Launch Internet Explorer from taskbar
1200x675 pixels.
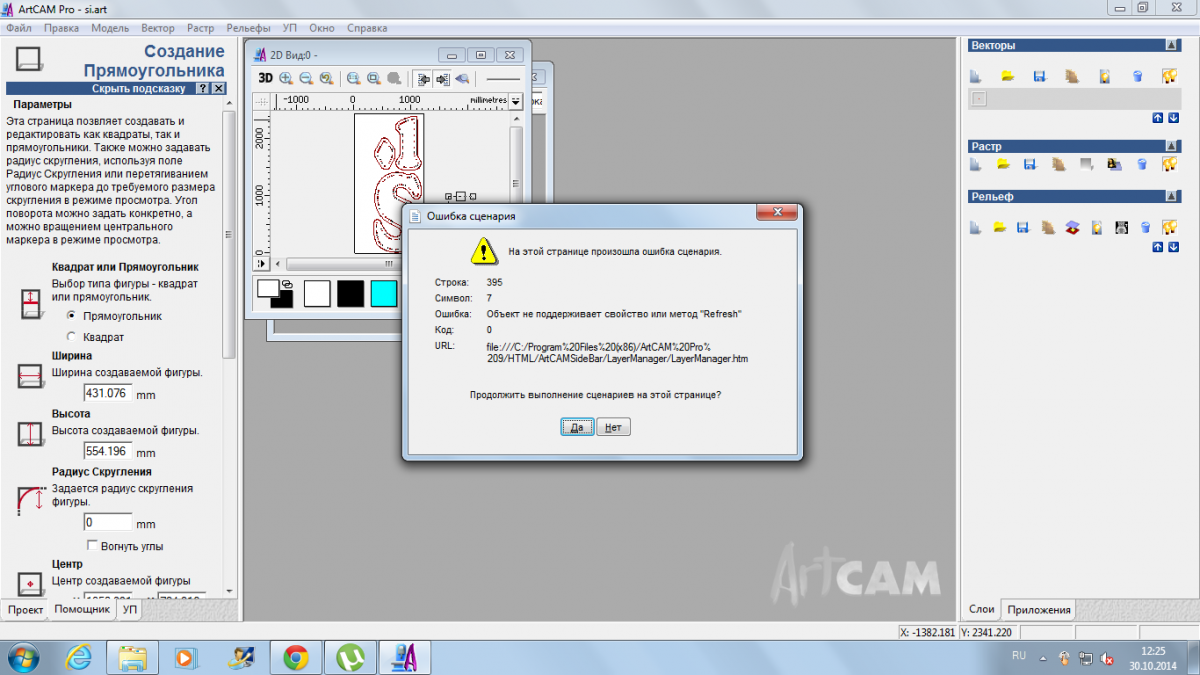click(78, 657)
